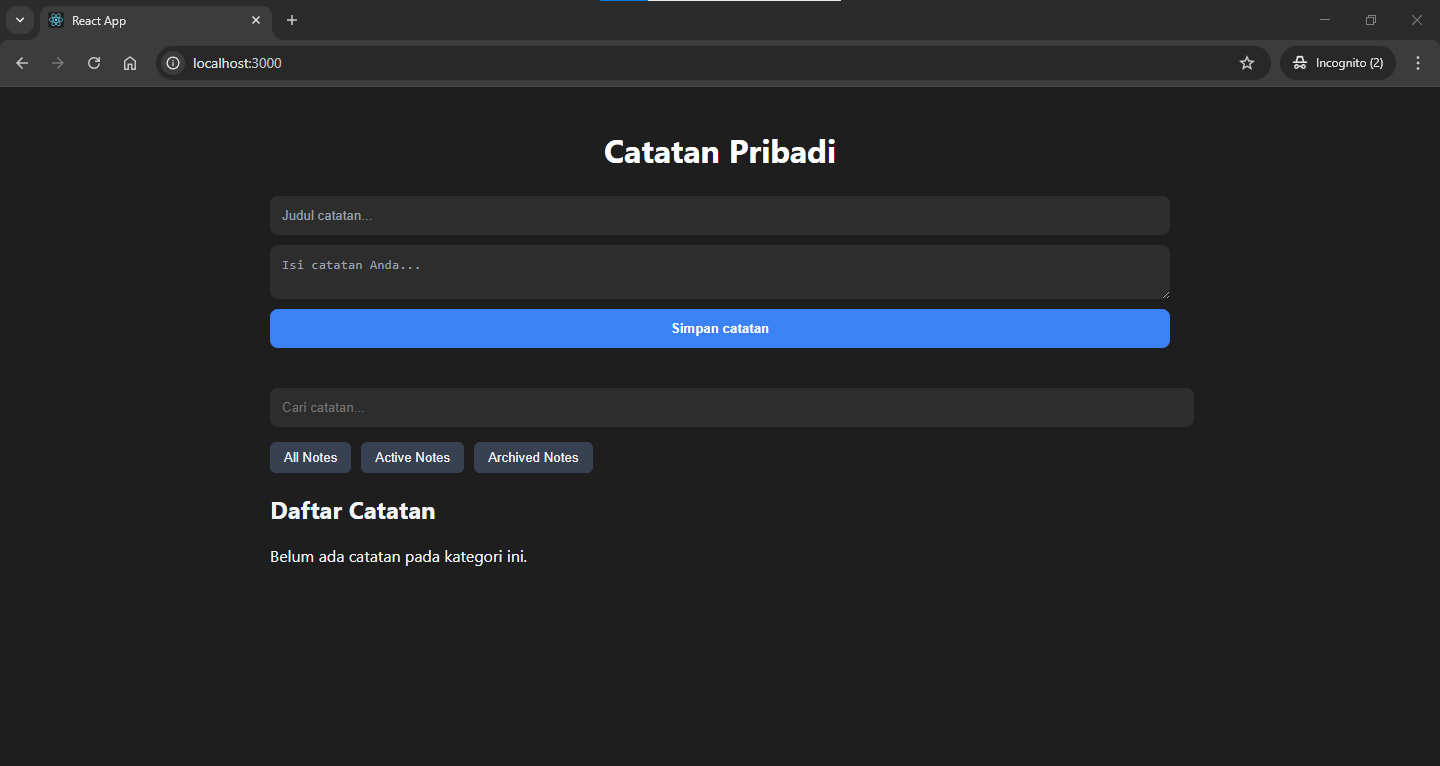
Task: Open Chrome's three-dot menu
Action: click(x=1417, y=62)
